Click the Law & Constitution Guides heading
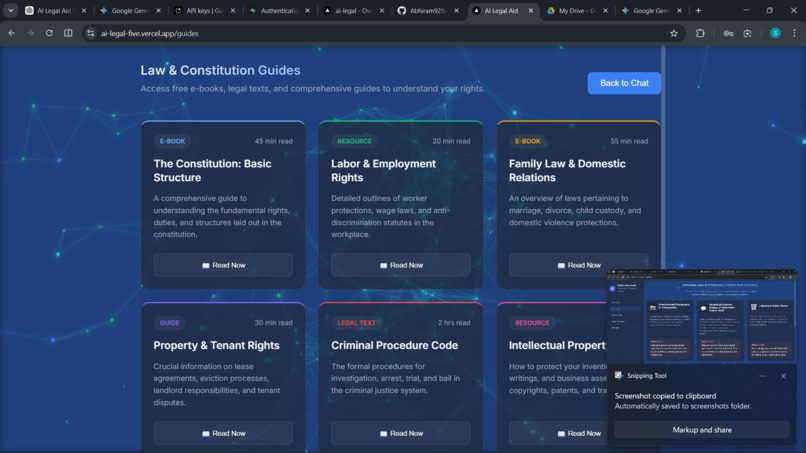Image resolution: width=806 pixels, height=453 pixels. pos(221,70)
